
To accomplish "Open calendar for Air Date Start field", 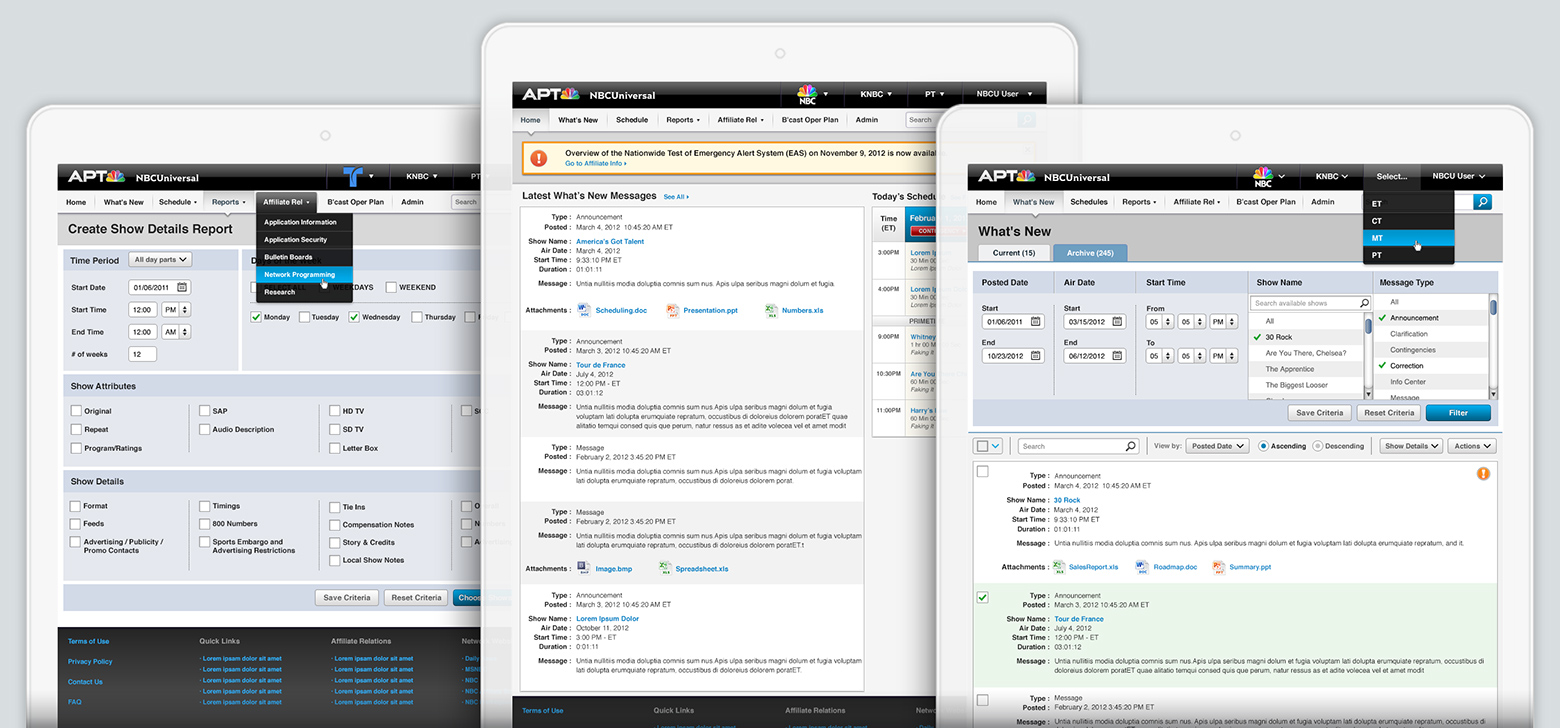I will (x=1117, y=322).
